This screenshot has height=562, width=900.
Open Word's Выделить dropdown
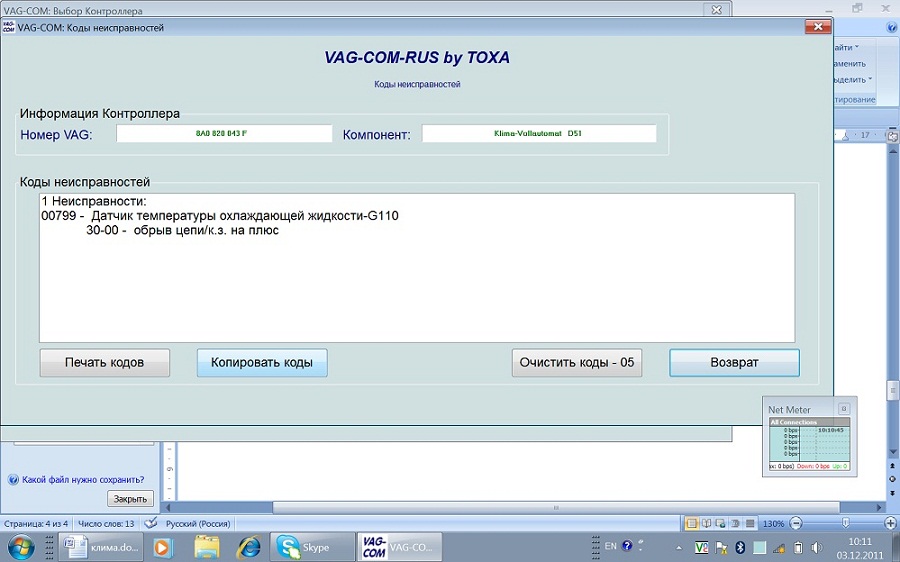853,79
